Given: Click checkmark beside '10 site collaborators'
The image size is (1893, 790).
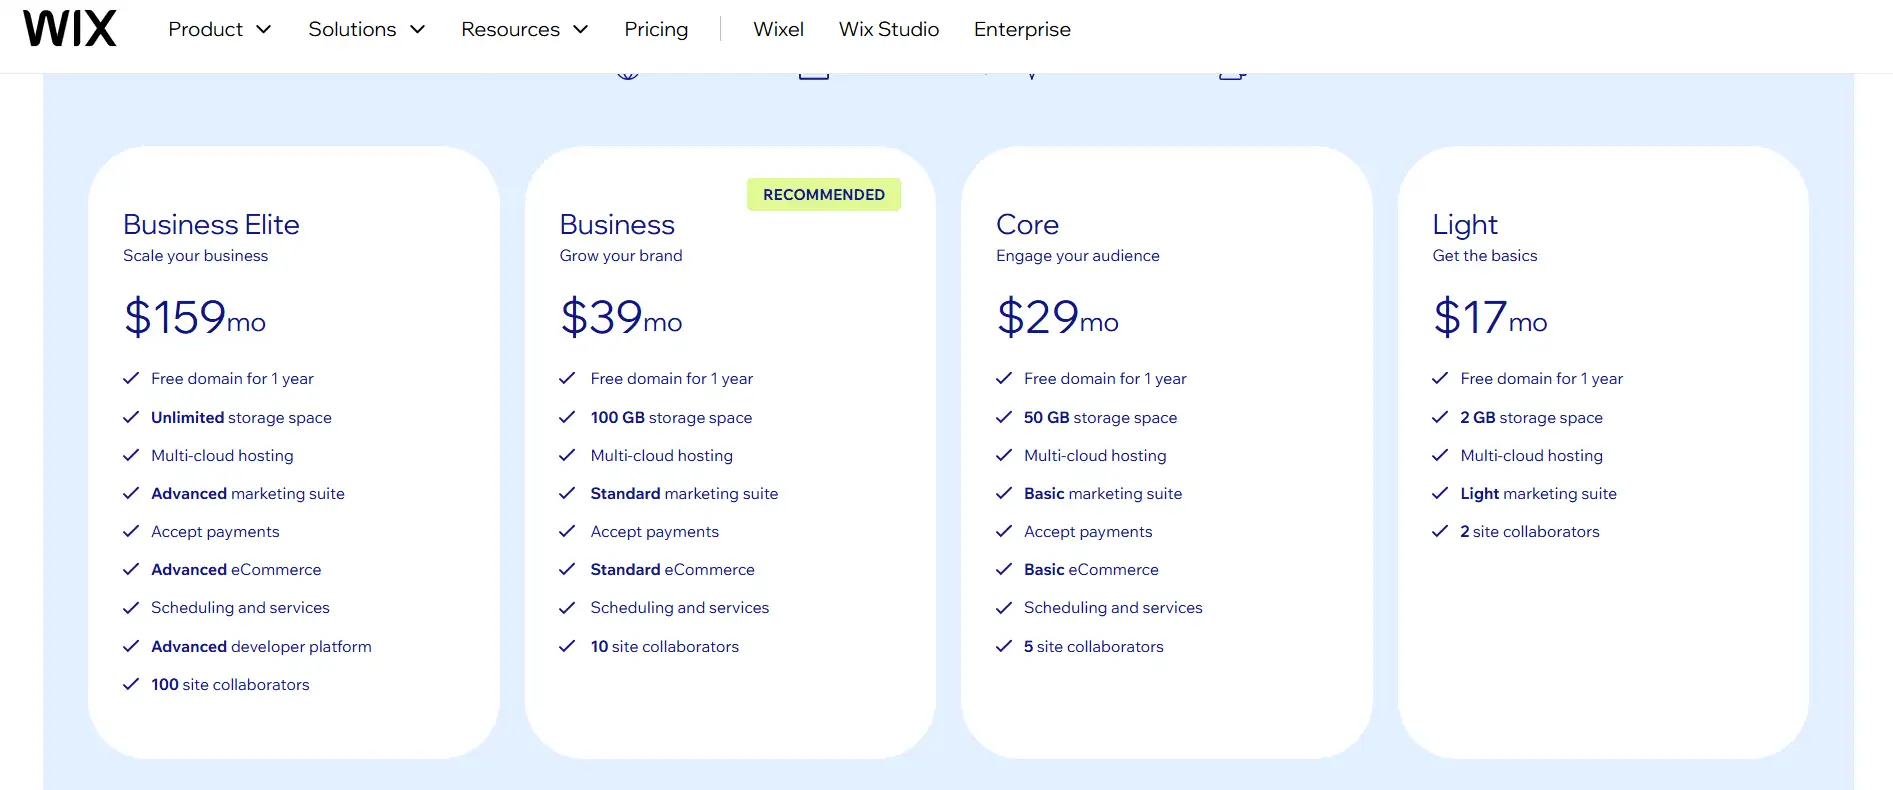Looking at the screenshot, I should [567, 646].
